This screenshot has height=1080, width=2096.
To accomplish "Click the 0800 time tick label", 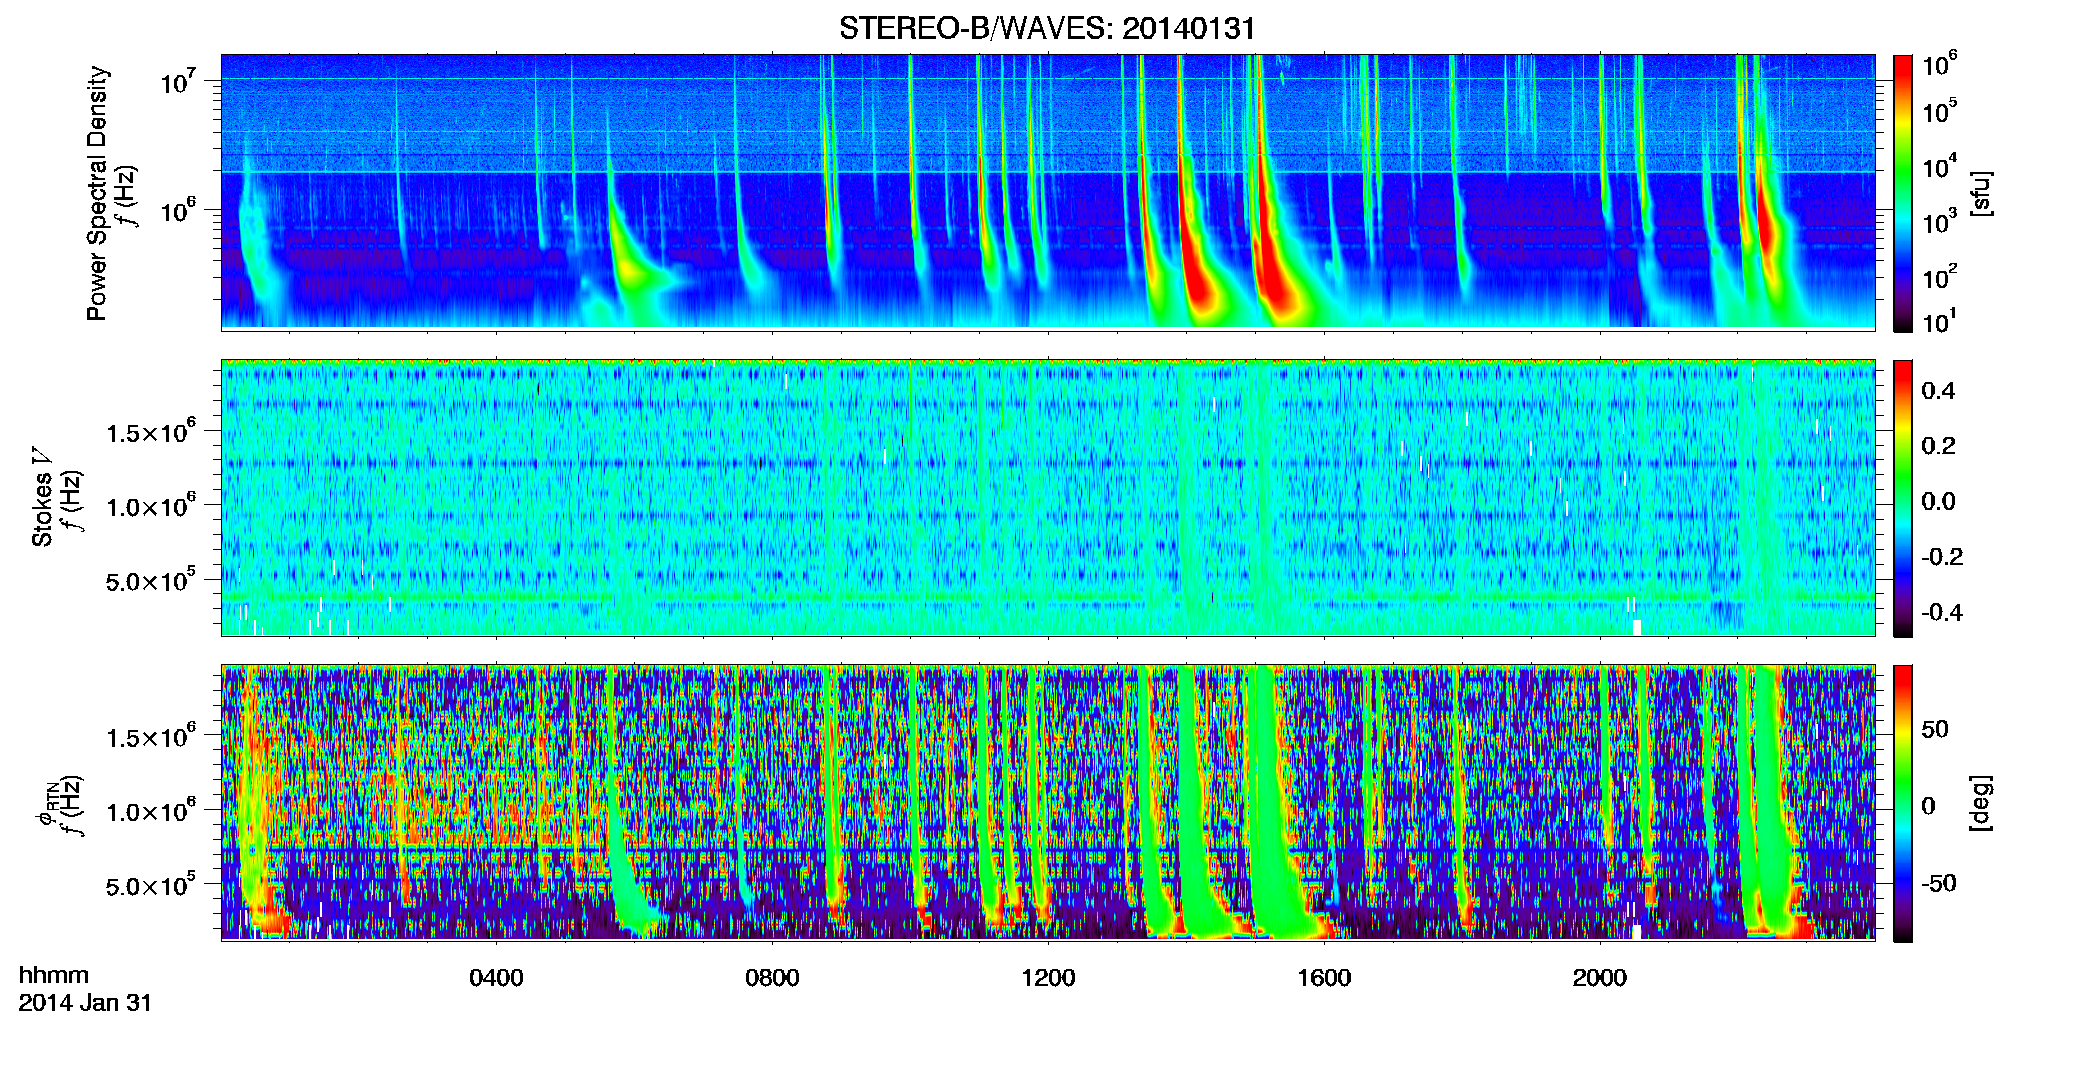I will pyautogui.click(x=772, y=978).
